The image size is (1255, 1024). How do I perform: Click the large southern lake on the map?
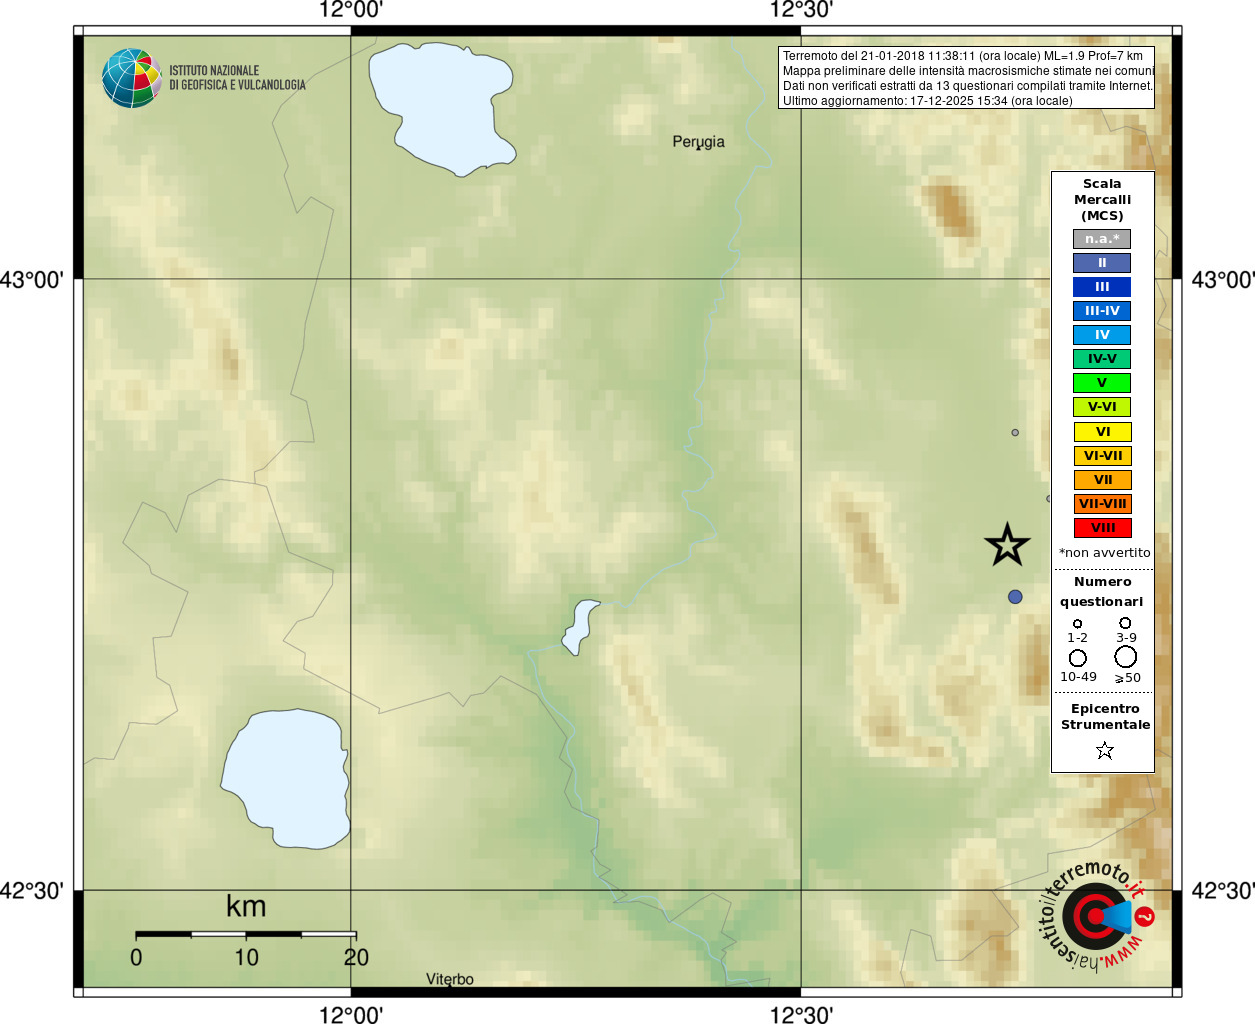[x=287, y=778]
